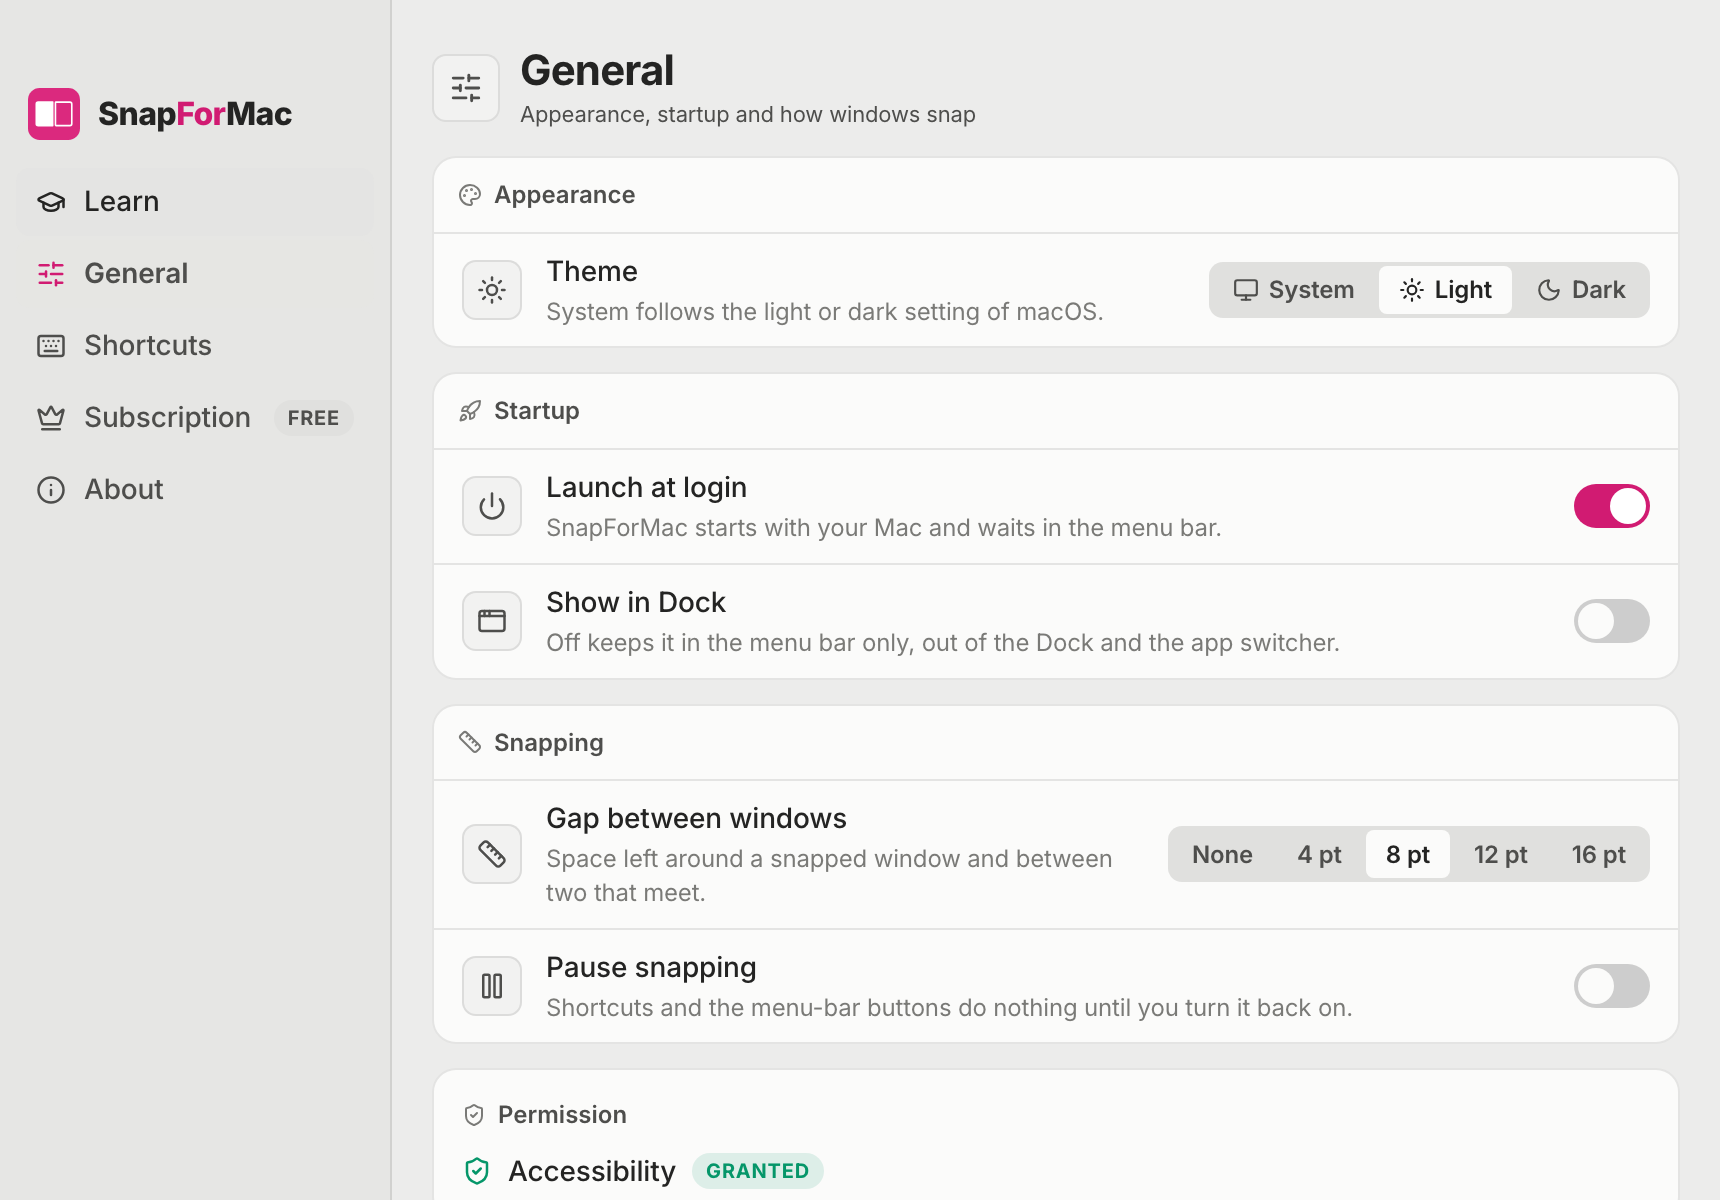This screenshot has height=1200, width=1720.
Task: Click the palette icon in Appearance header
Action: click(470, 195)
